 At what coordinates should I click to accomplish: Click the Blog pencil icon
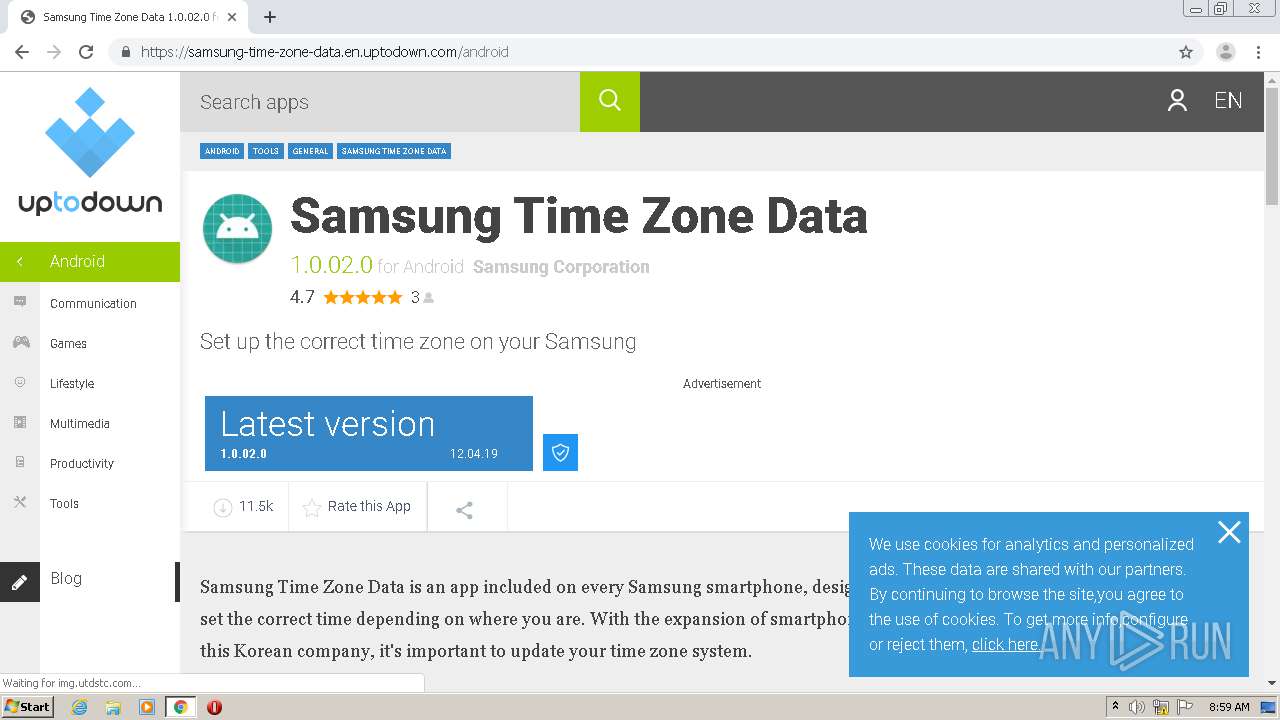pos(20,582)
